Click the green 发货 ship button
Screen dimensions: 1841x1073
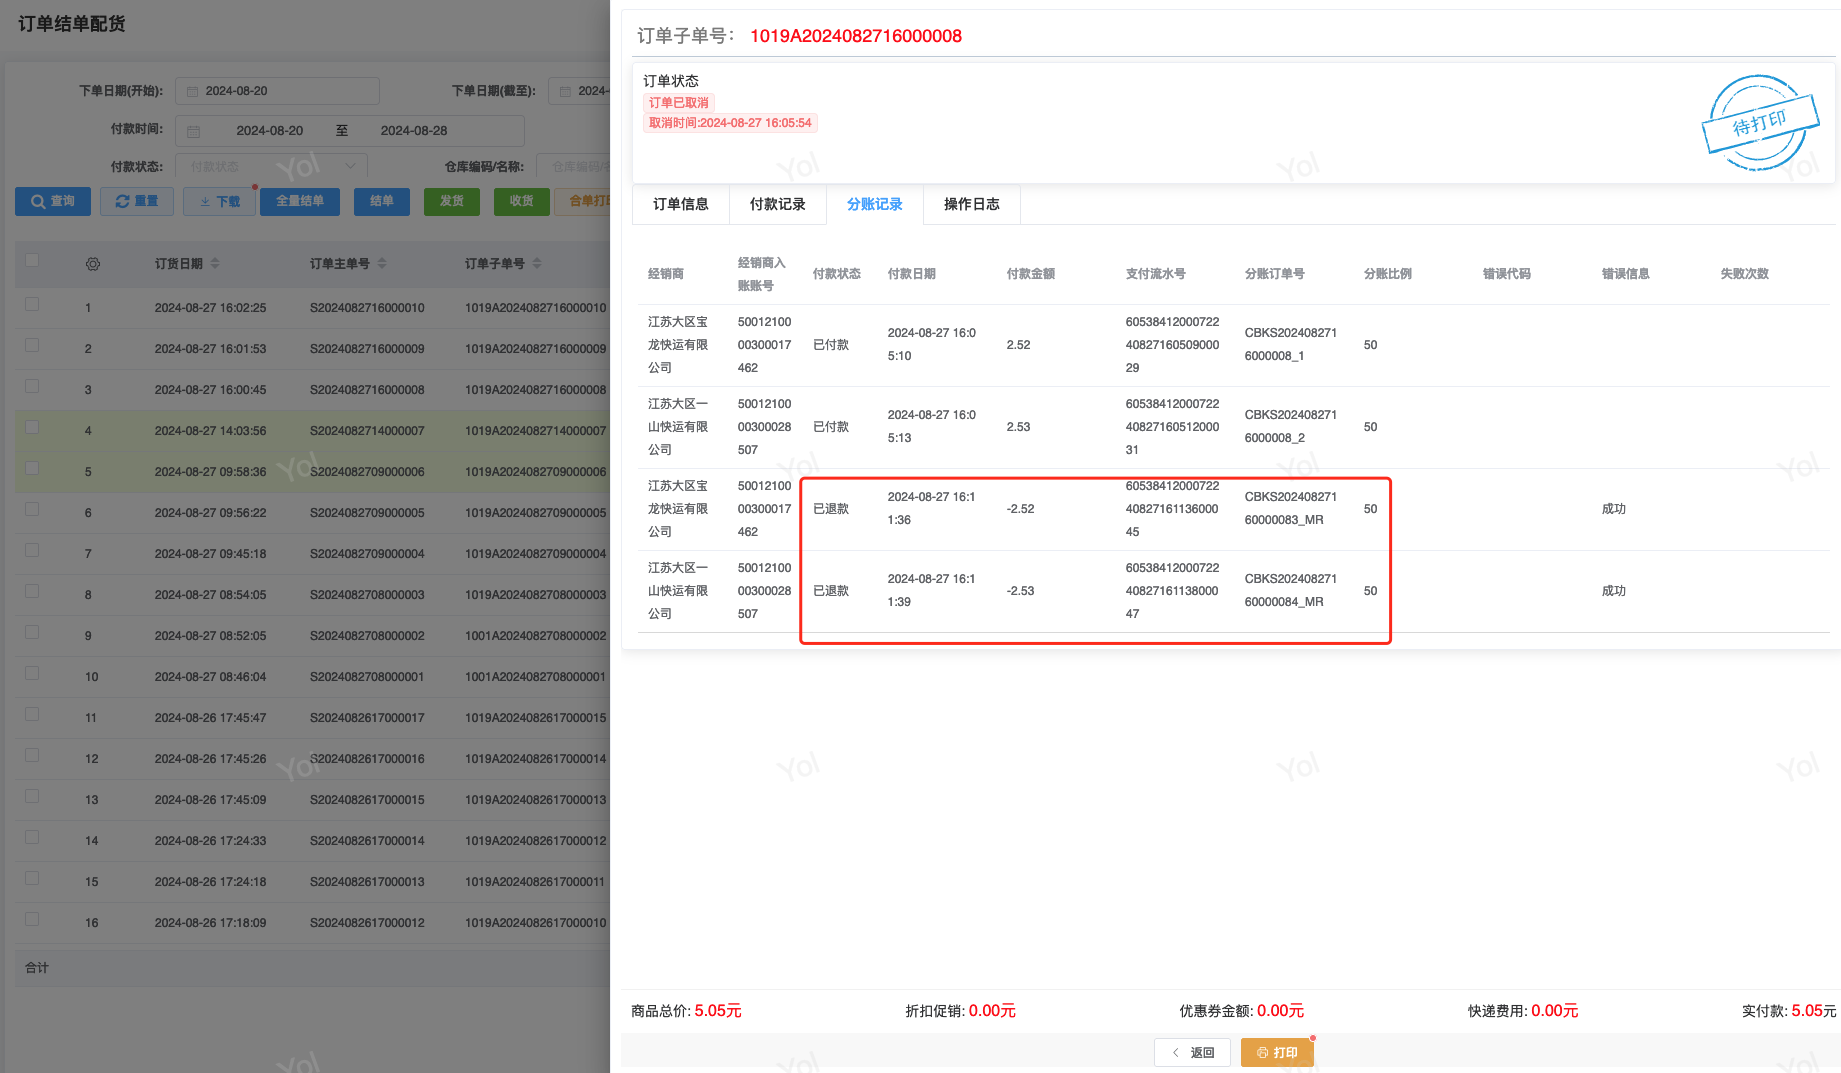click(451, 201)
